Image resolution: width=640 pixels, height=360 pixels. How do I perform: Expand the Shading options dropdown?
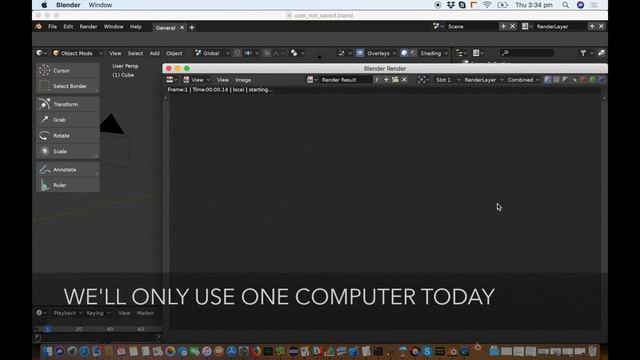[x=434, y=53]
